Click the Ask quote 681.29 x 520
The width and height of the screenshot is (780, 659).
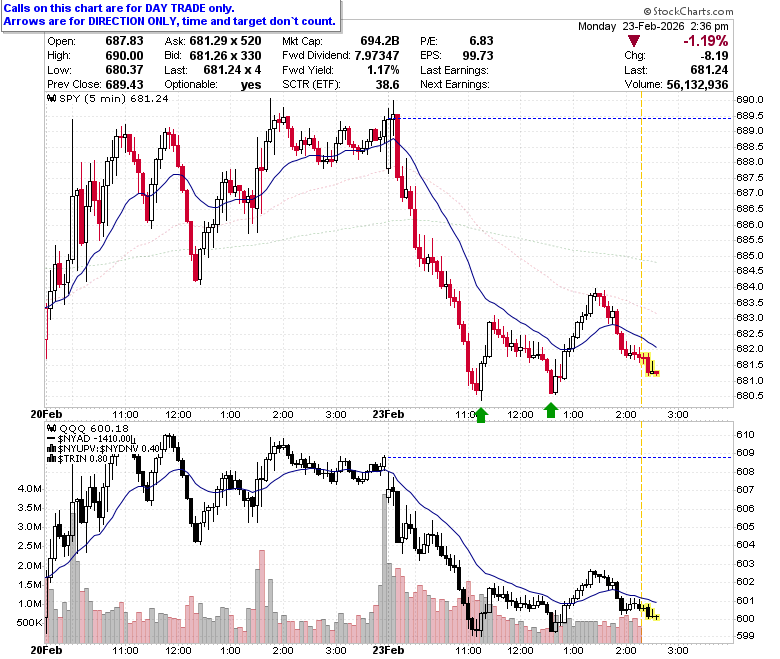pyautogui.click(x=225, y=41)
